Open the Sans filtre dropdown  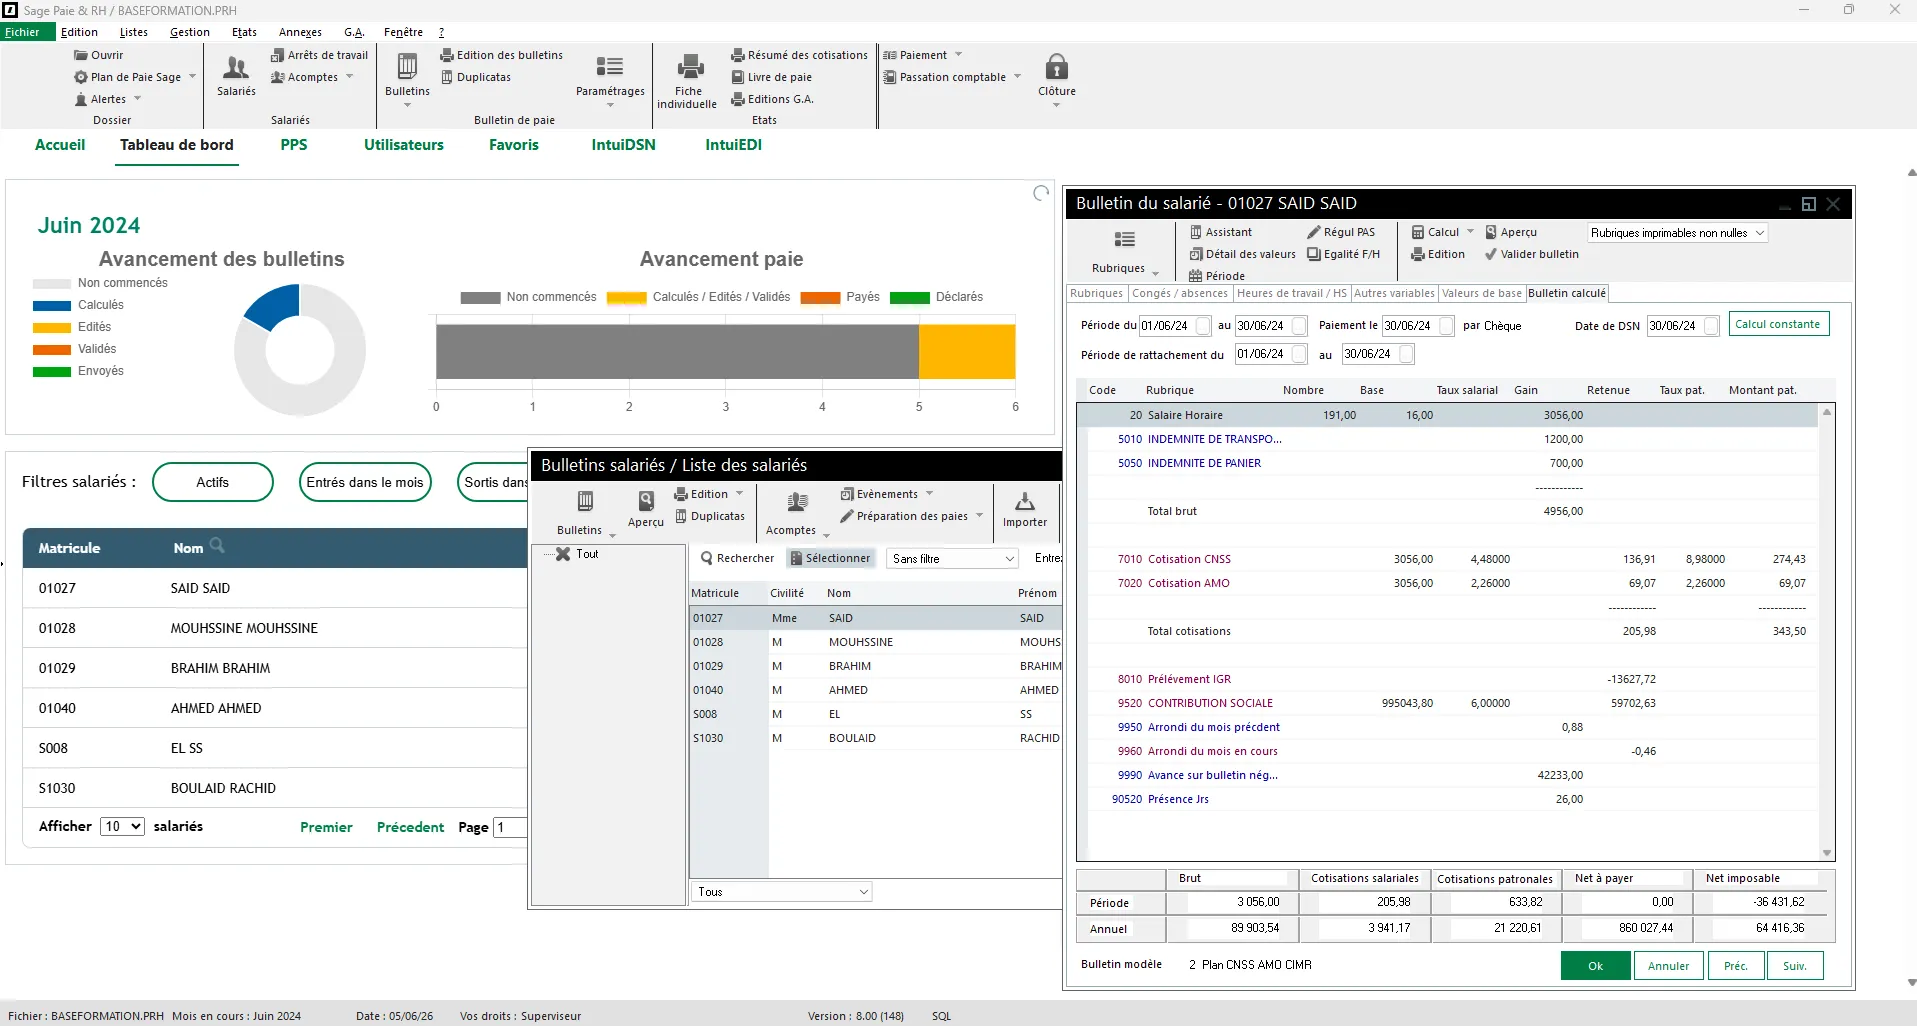[x=952, y=559]
